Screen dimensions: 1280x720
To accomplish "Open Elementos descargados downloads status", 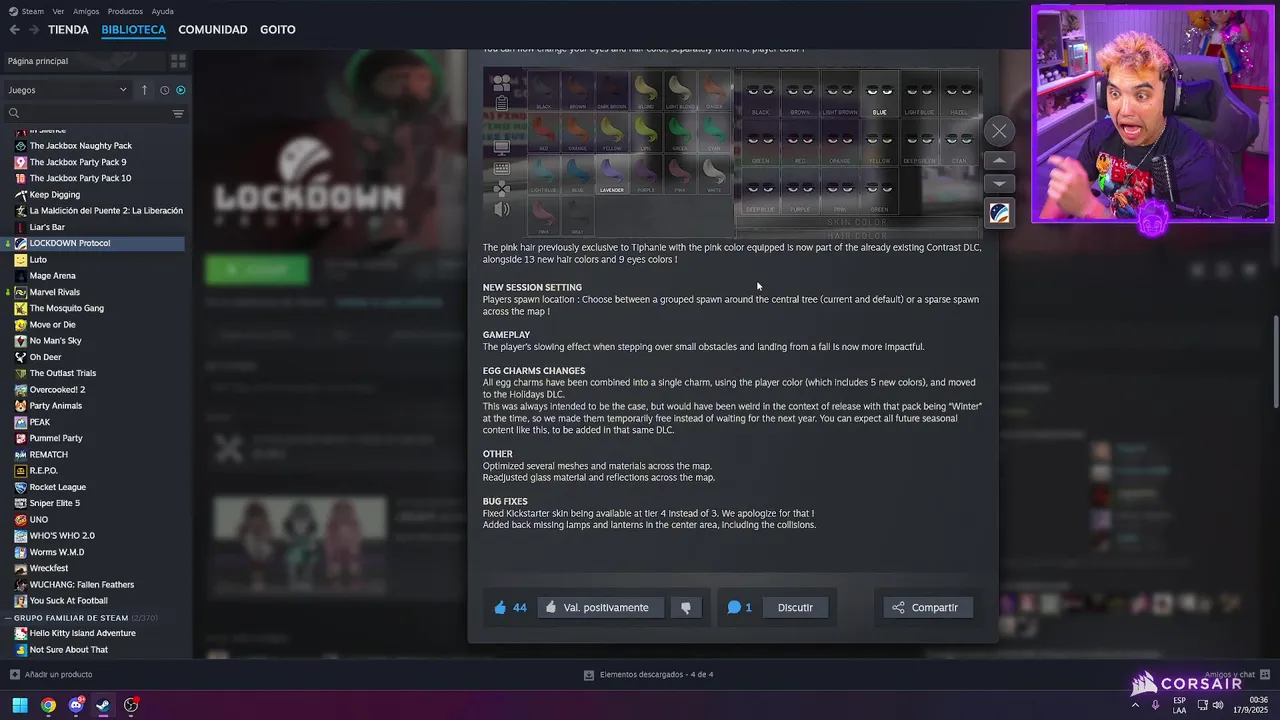I will coord(649,675).
